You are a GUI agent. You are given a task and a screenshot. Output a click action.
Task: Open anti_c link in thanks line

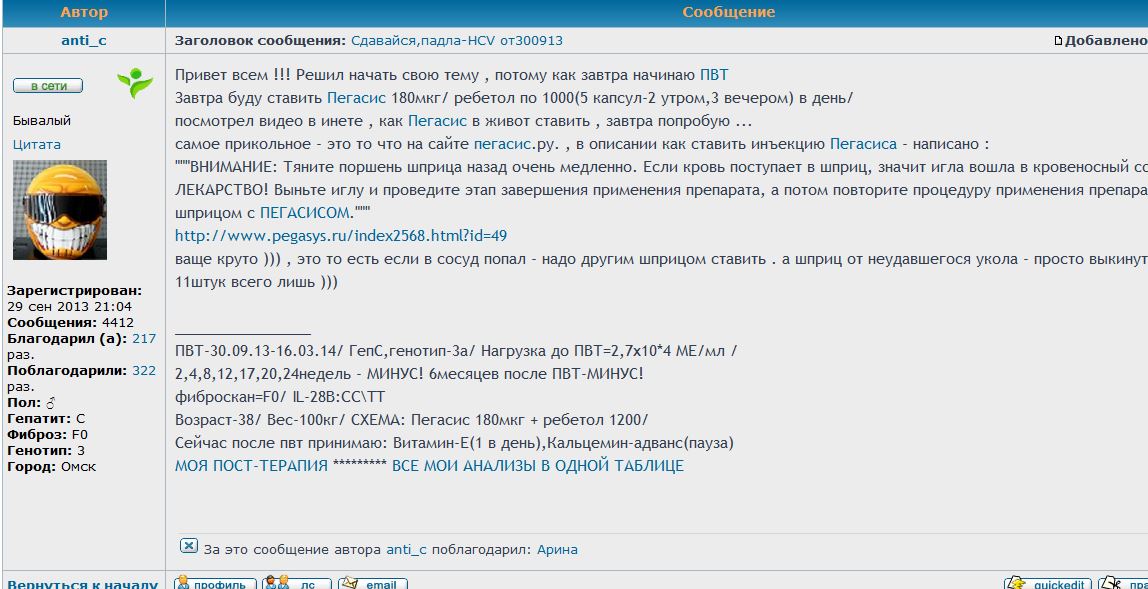pyautogui.click(x=406, y=549)
